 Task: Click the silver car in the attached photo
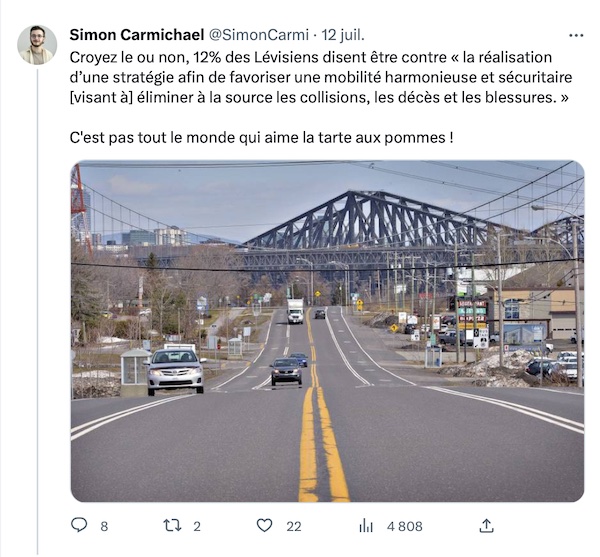175,371
